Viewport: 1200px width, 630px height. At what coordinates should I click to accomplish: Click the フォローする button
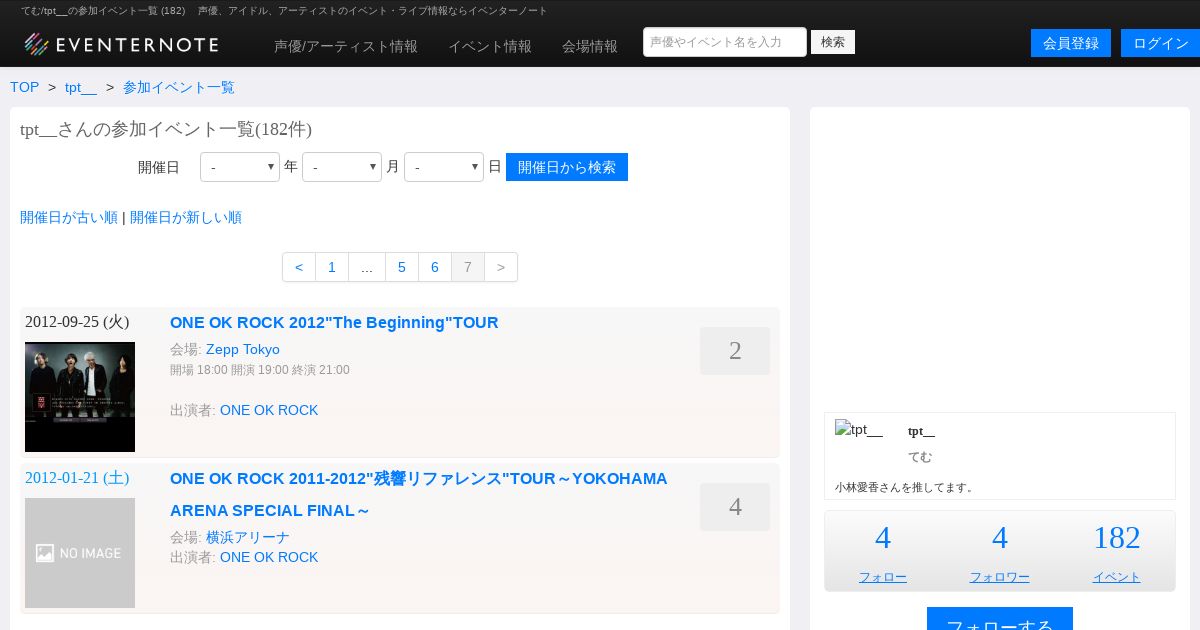click(1000, 620)
